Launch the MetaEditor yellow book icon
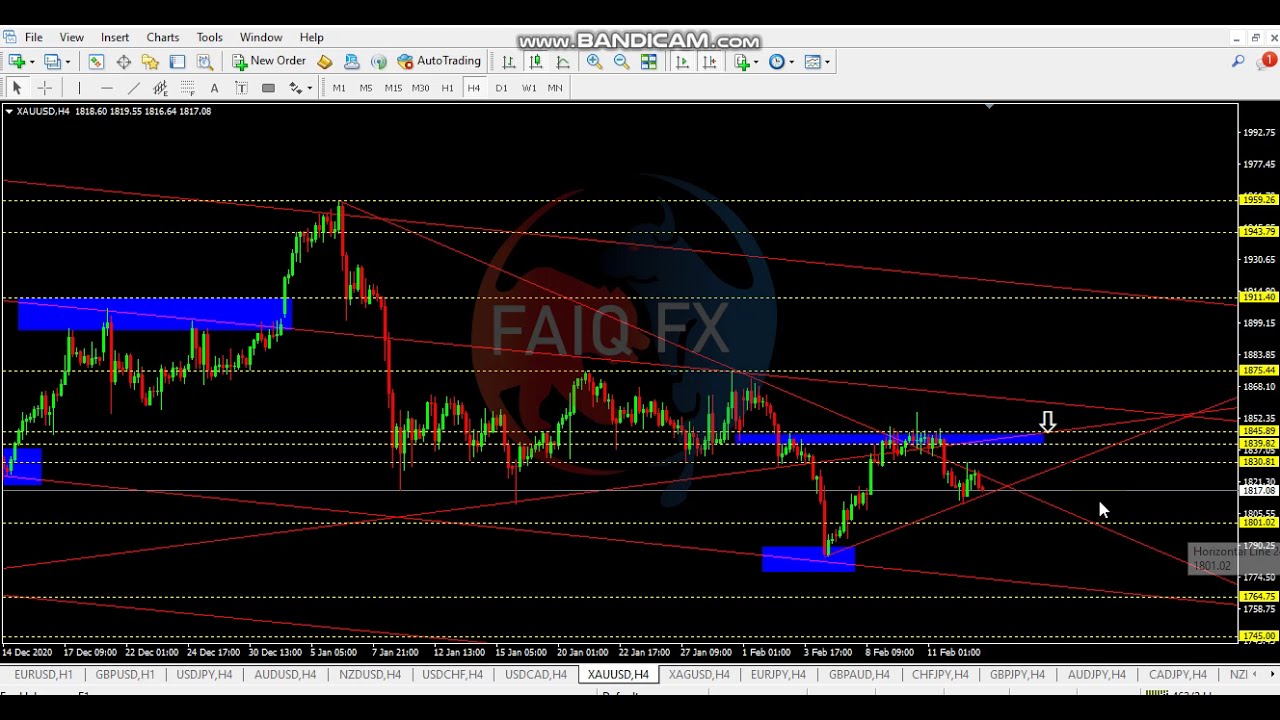 click(324, 62)
